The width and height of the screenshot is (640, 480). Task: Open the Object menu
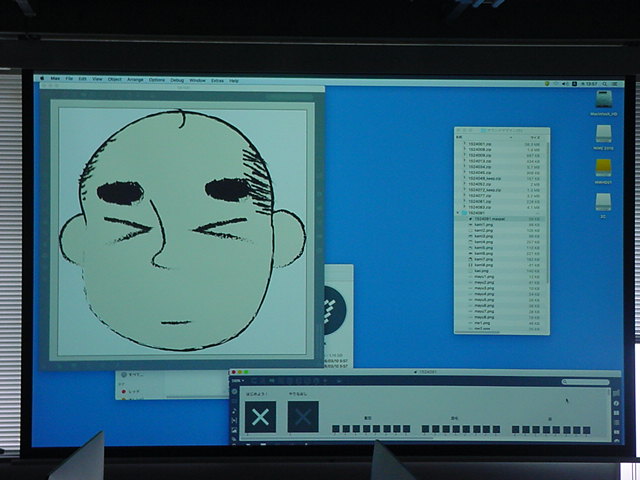(x=115, y=79)
